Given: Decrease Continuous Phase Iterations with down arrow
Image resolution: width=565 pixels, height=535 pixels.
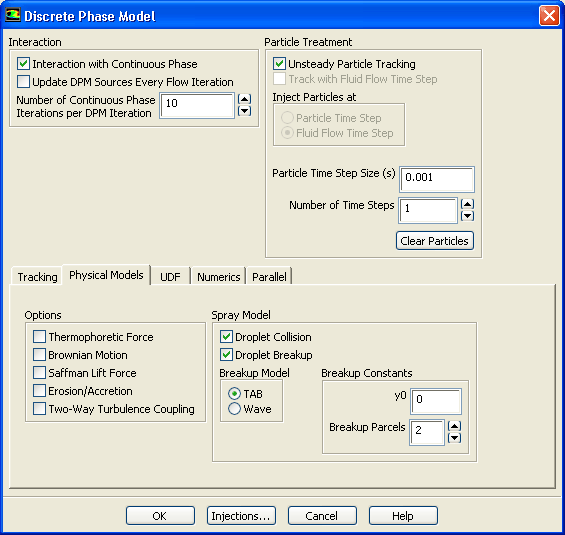Looking at the screenshot, I should (244, 111).
